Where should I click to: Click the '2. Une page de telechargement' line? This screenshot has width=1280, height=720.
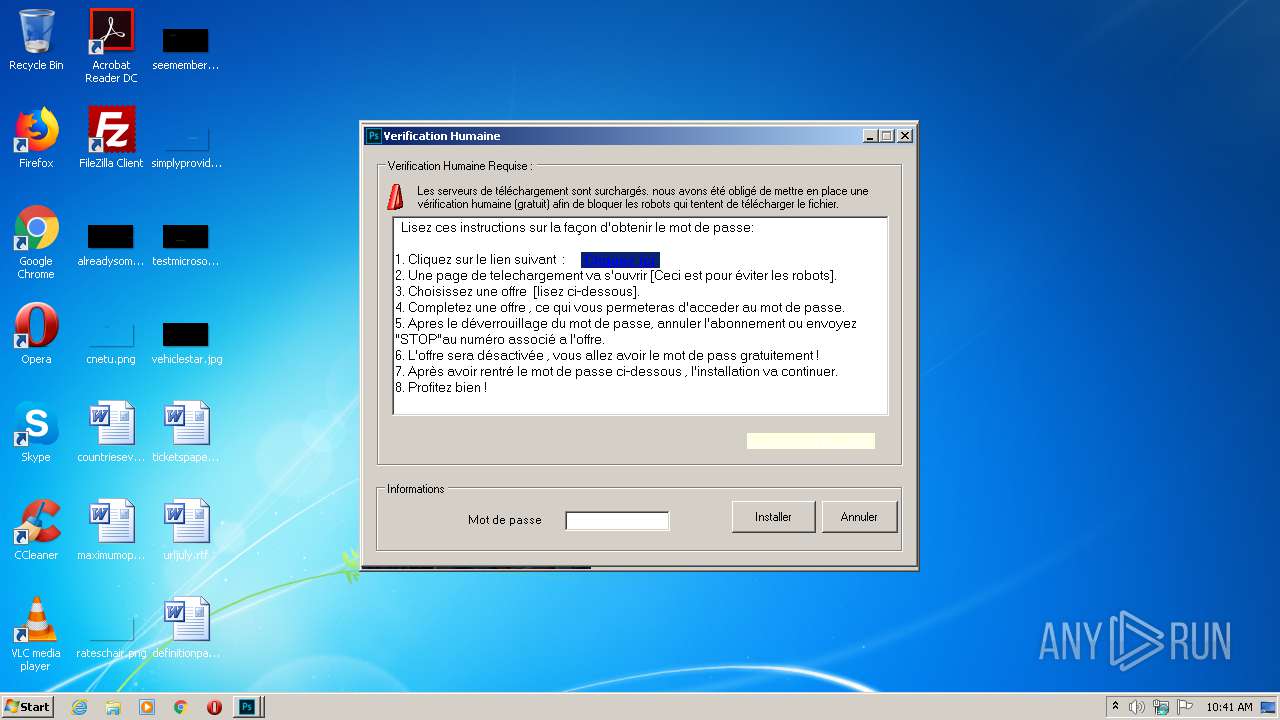(616, 276)
